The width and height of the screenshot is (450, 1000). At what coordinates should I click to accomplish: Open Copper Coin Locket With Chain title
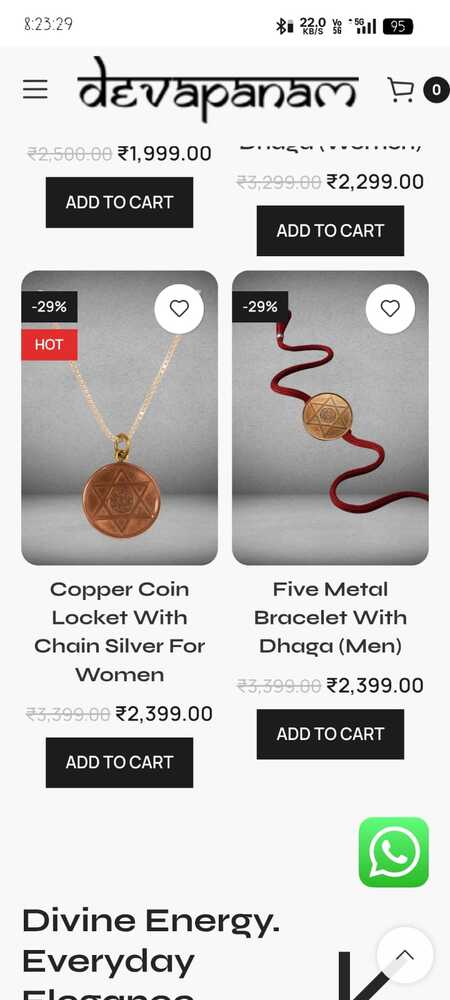[x=119, y=631]
